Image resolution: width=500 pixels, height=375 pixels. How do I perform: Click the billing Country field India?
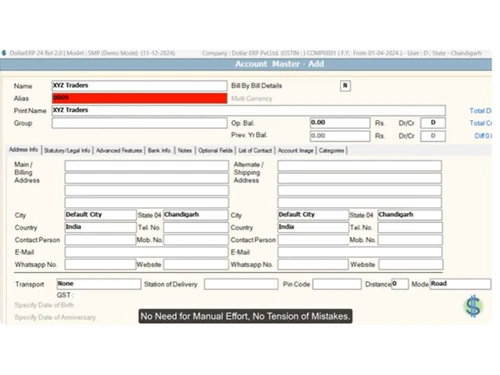100,227
